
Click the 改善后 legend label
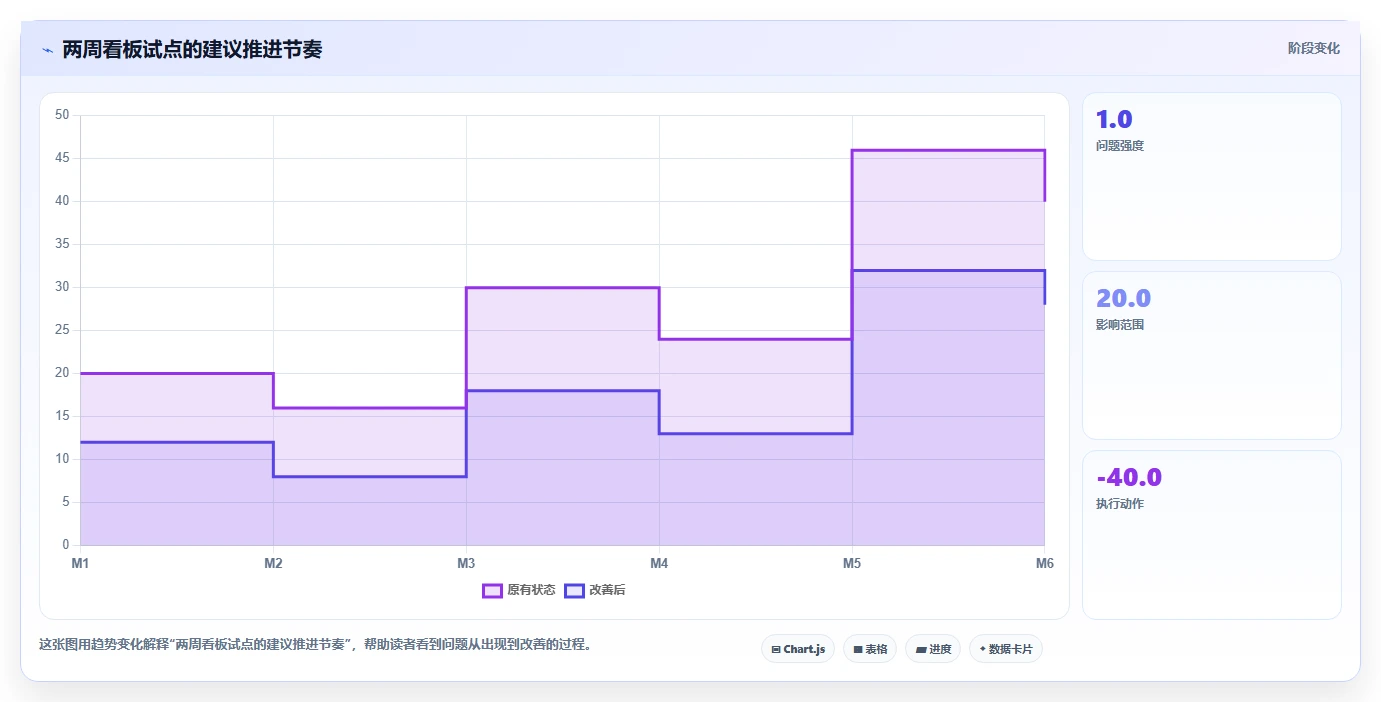(607, 590)
